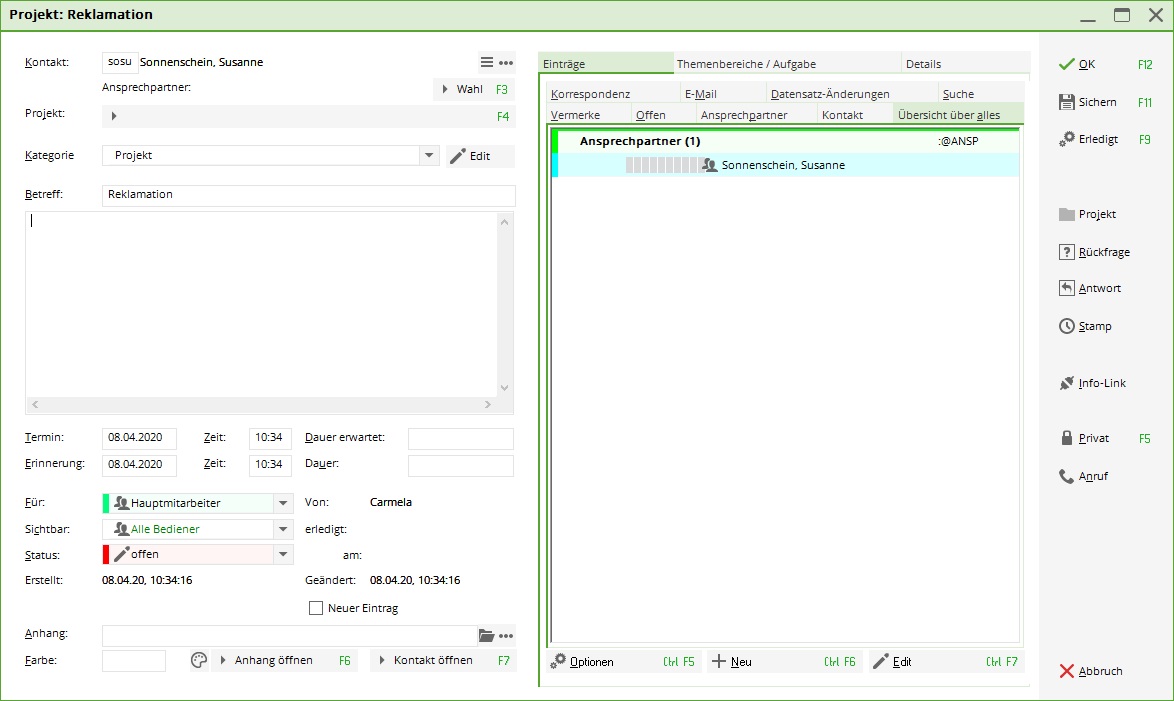Screen dimensions: 1174x701
Task: Toggle the Privat lock icon
Action: tap(1066, 438)
